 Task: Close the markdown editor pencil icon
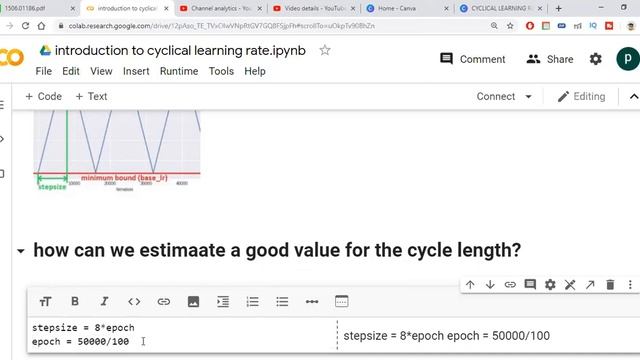[x=570, y=284]
